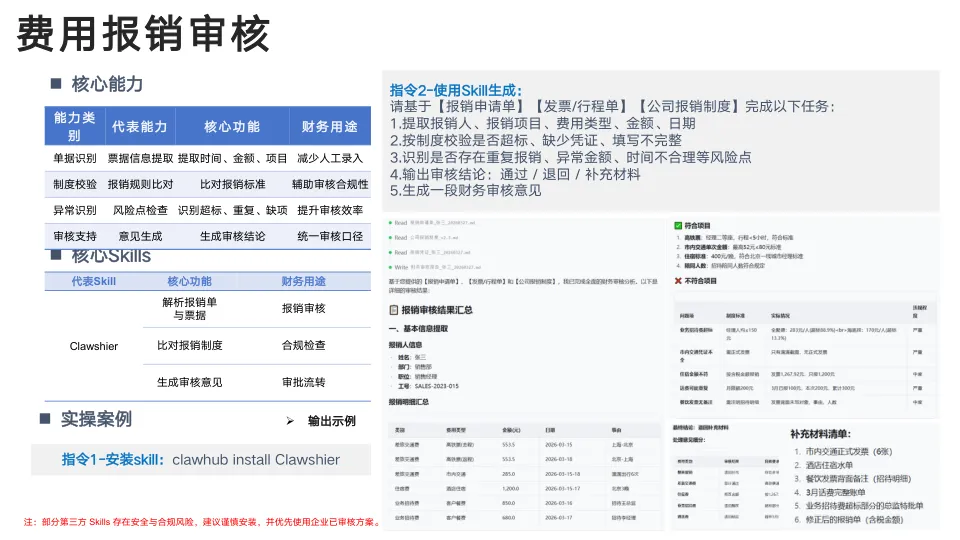
Task: Click the 提取时间、金额、项目 cell
Action: pyautogui.click(x=233, y=159)
